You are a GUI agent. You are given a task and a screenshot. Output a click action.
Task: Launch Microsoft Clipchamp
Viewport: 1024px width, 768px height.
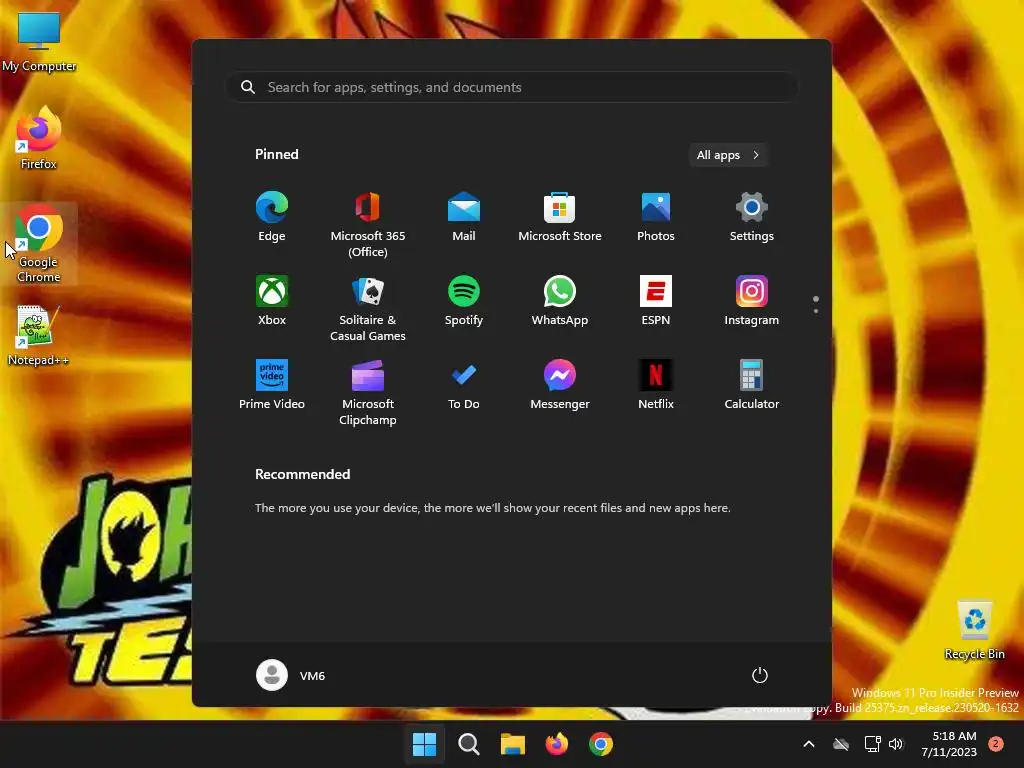pyautogui.click(x=368, y=392)
